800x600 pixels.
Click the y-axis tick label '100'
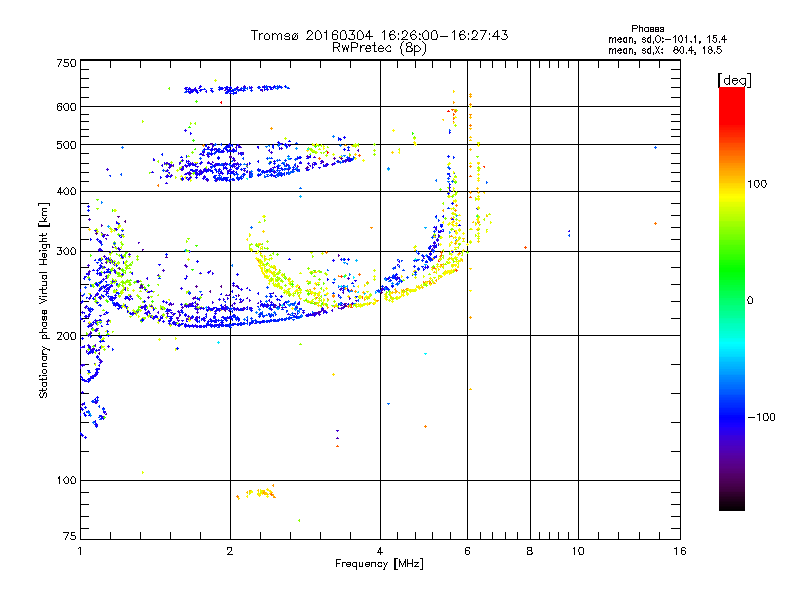click(x=67, y=481)
